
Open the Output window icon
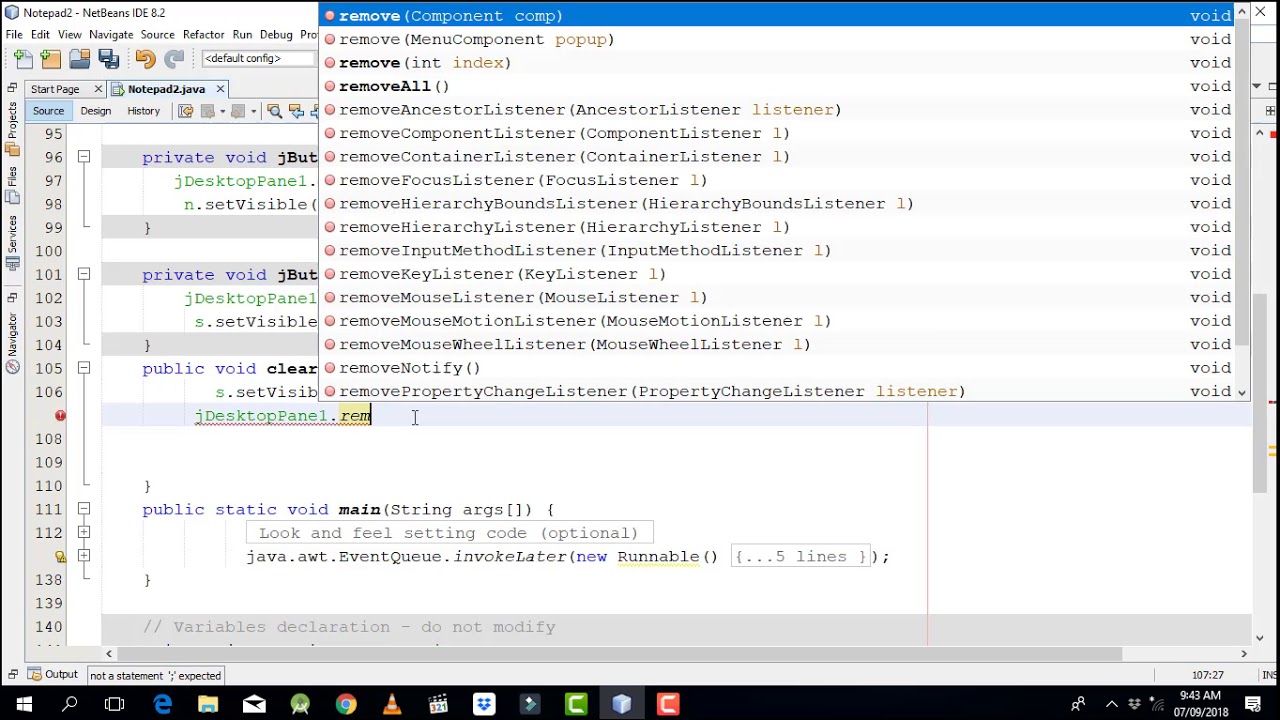(x=53, y=675)
